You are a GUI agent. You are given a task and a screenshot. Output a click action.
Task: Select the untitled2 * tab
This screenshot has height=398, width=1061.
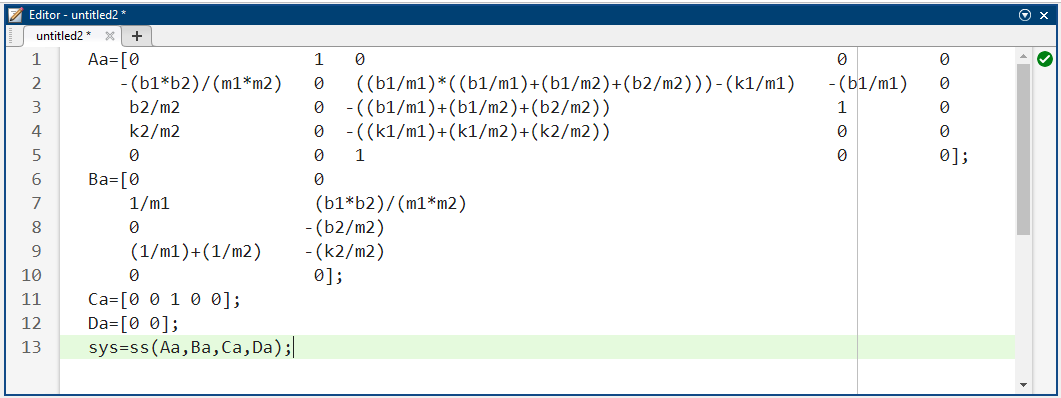tap(64, 36)
